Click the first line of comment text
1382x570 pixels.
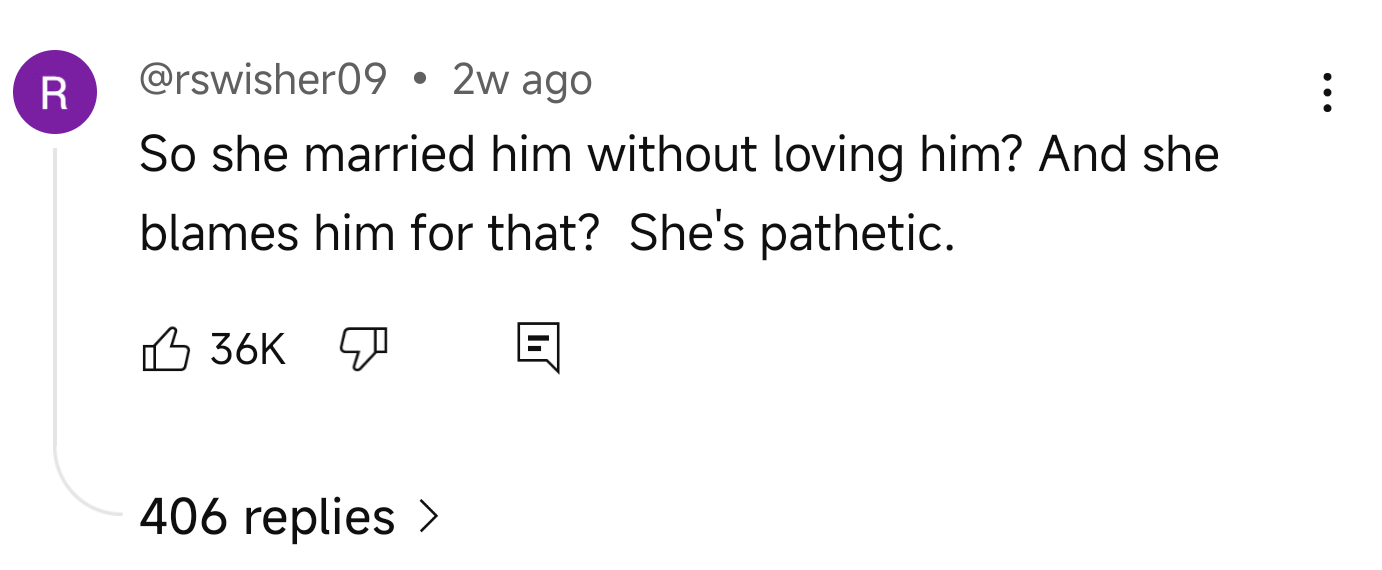point(678,156)
